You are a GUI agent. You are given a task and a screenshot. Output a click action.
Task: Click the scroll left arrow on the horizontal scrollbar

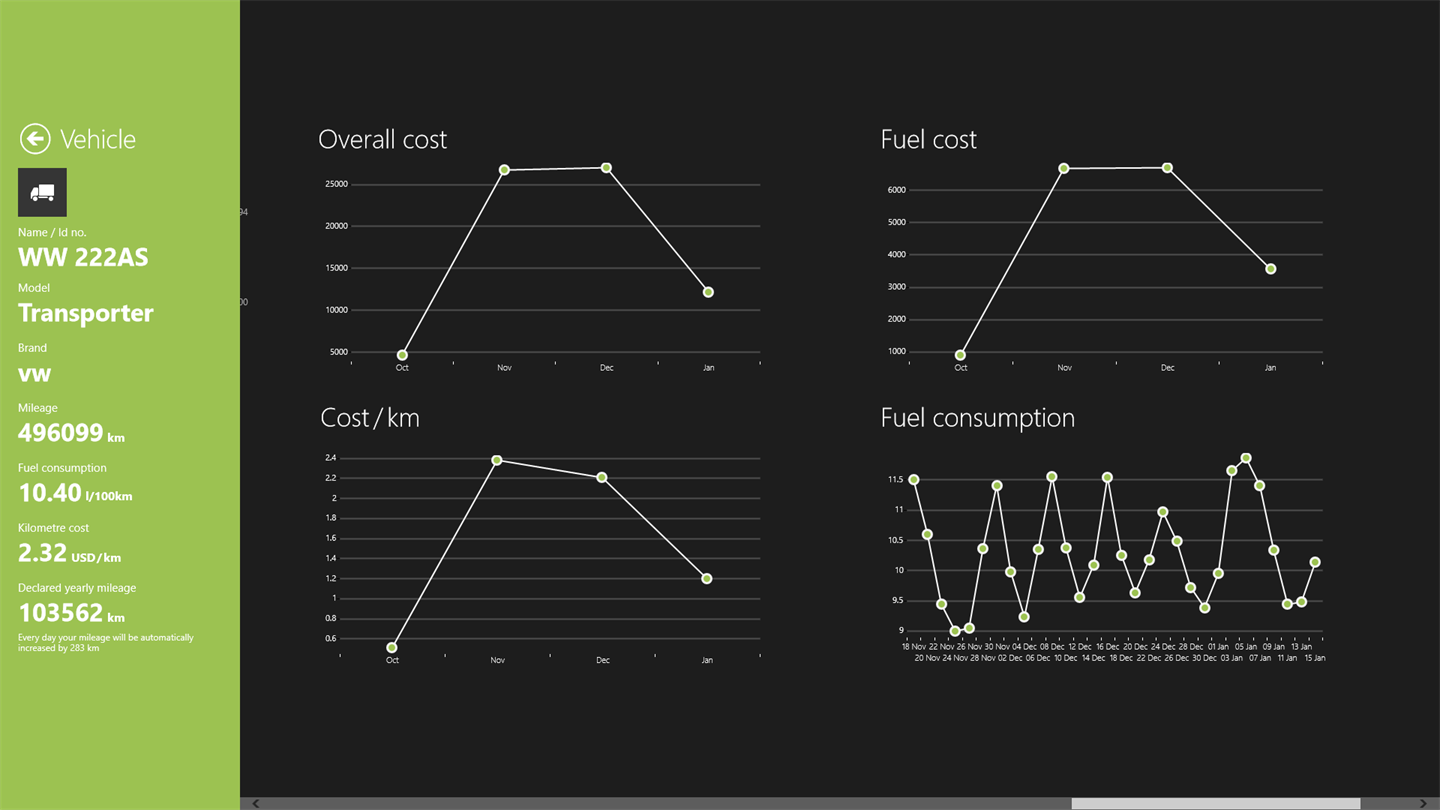coord(256,804)
